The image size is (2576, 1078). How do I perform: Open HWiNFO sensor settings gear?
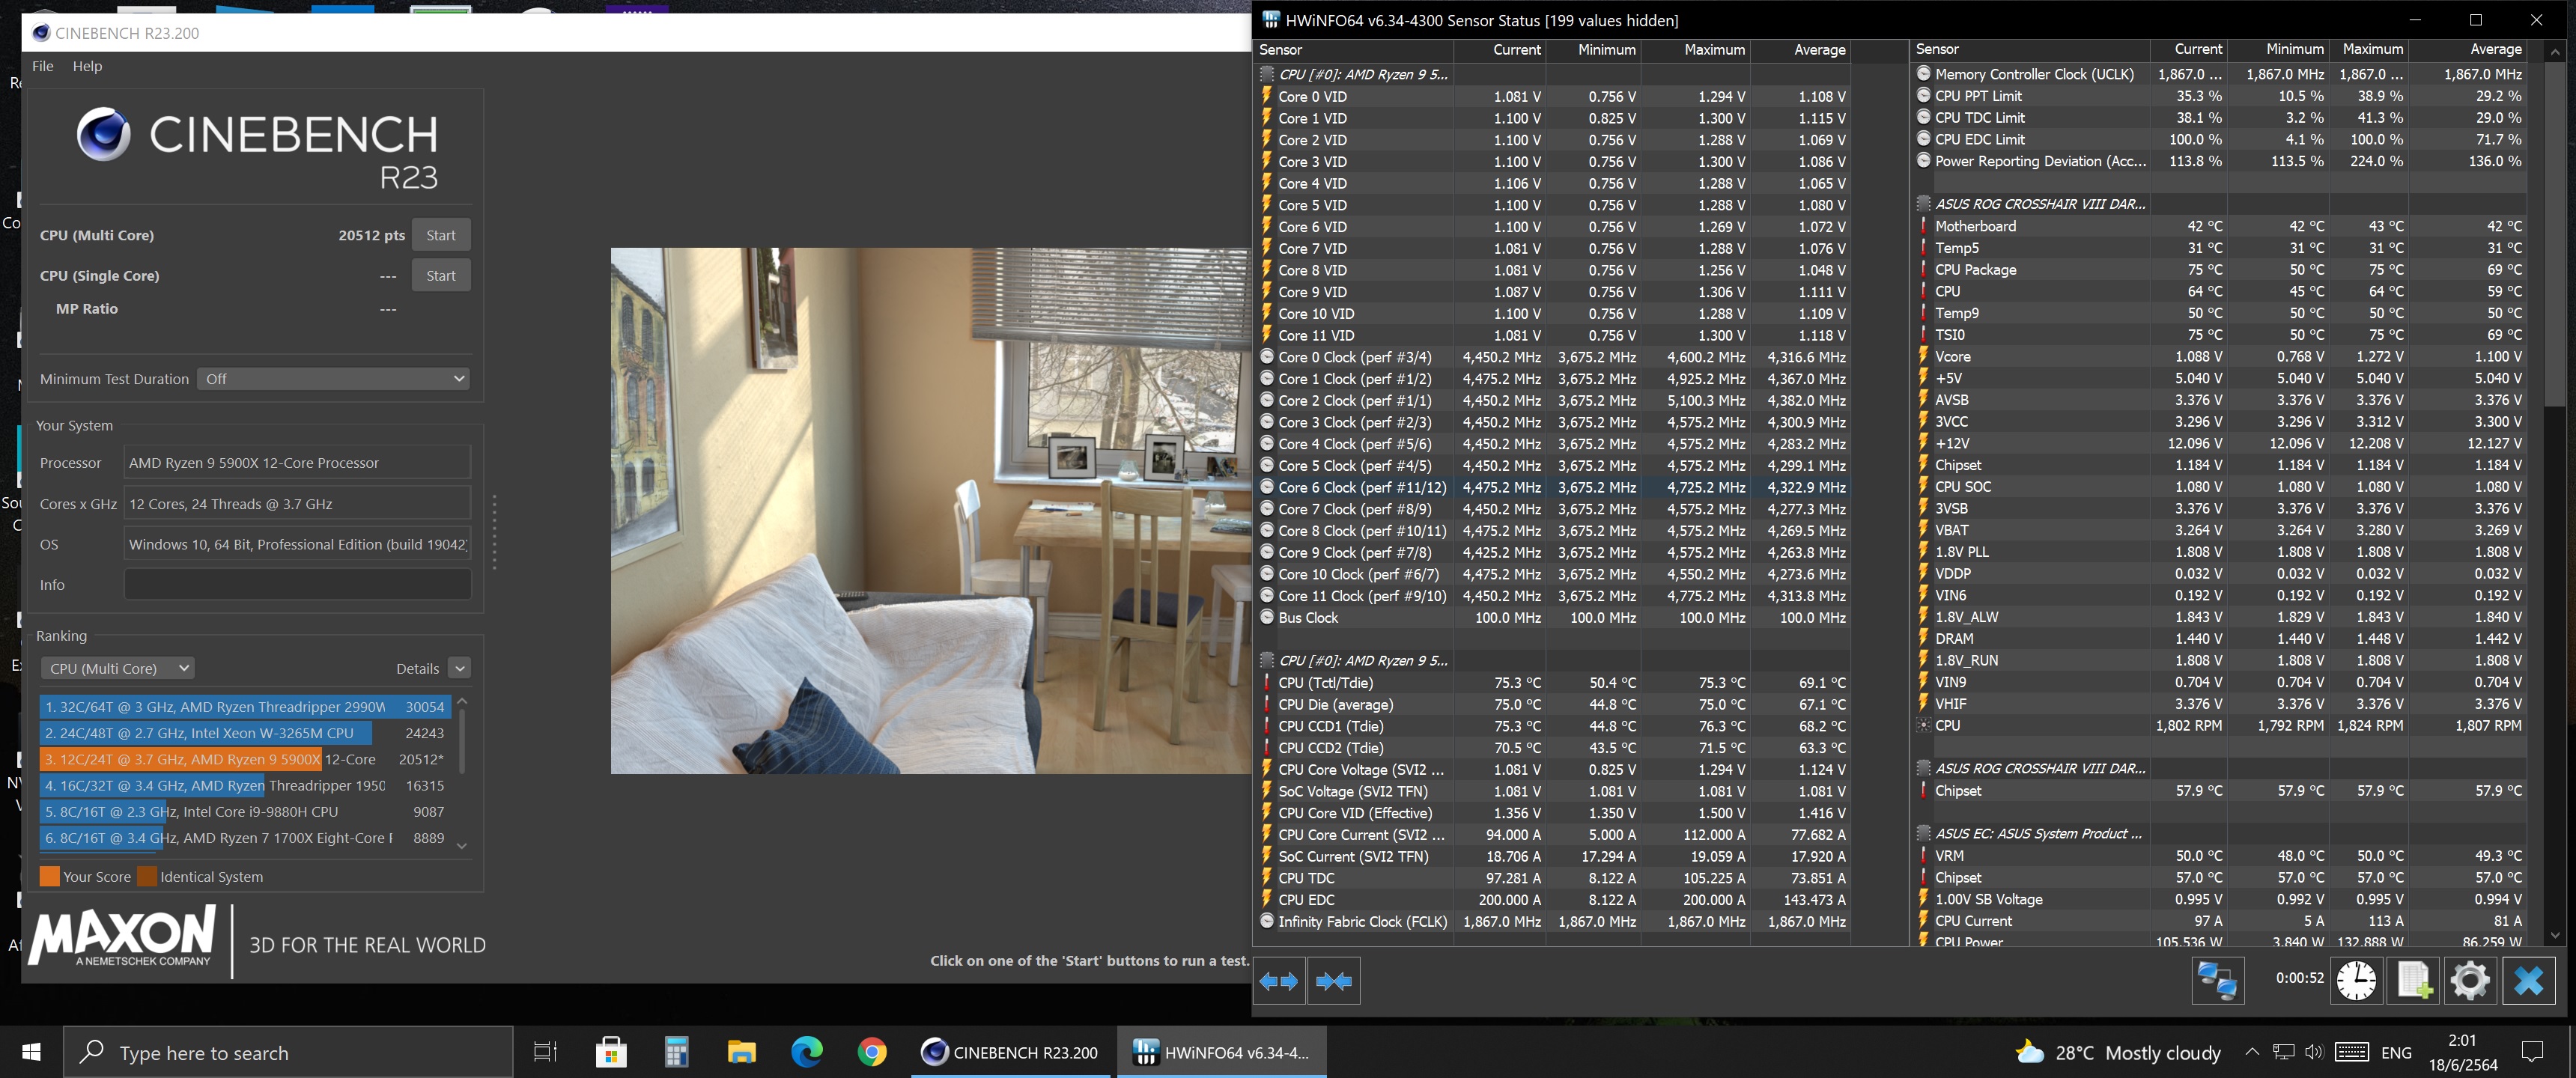pos(2470,981)
